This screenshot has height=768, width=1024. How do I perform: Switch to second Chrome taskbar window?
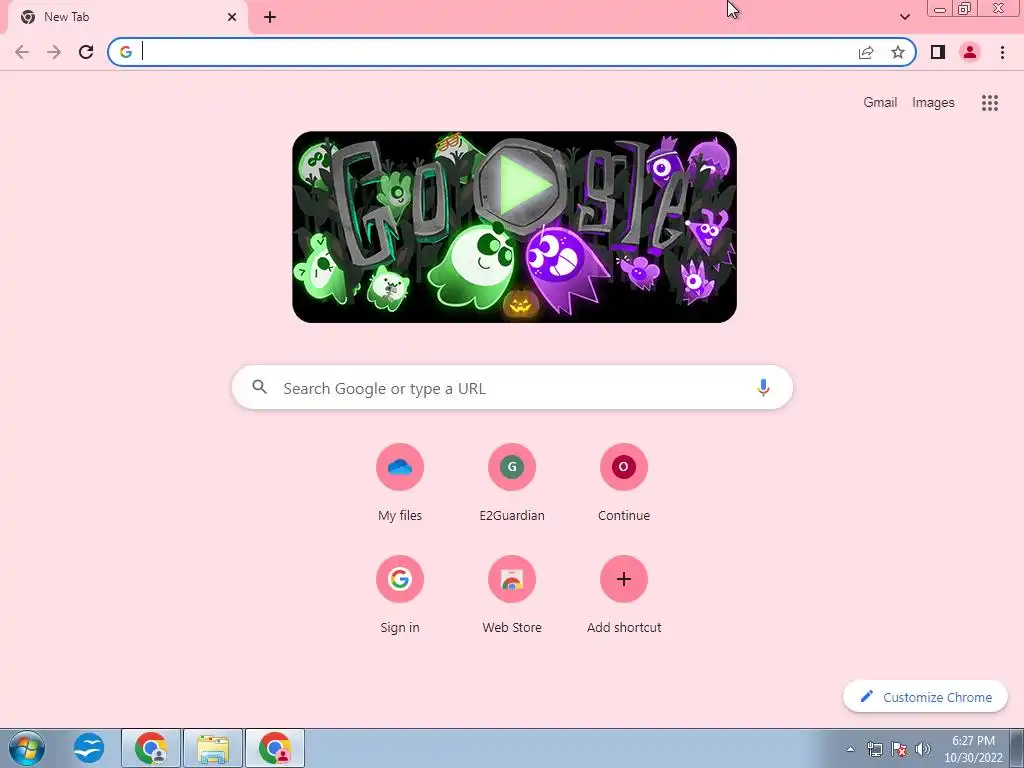[x=275, y=748]
